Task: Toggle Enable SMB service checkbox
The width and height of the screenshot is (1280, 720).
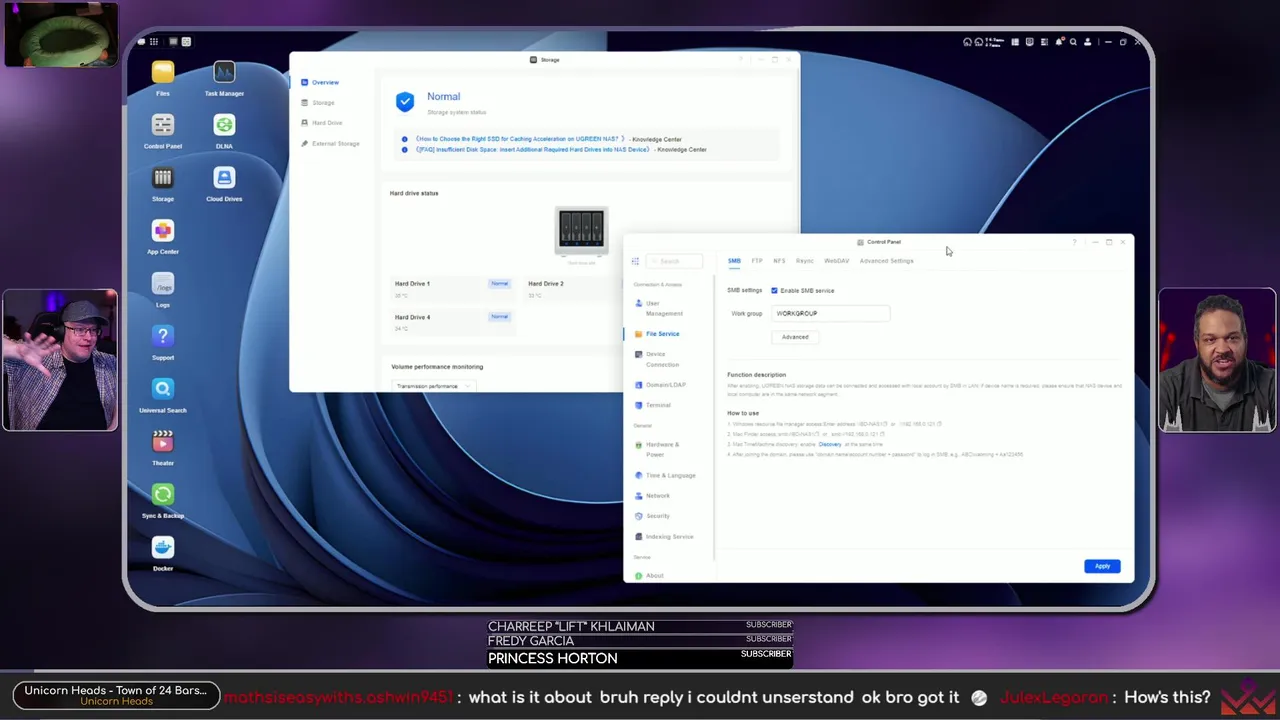Action: (x=774, y=291)
